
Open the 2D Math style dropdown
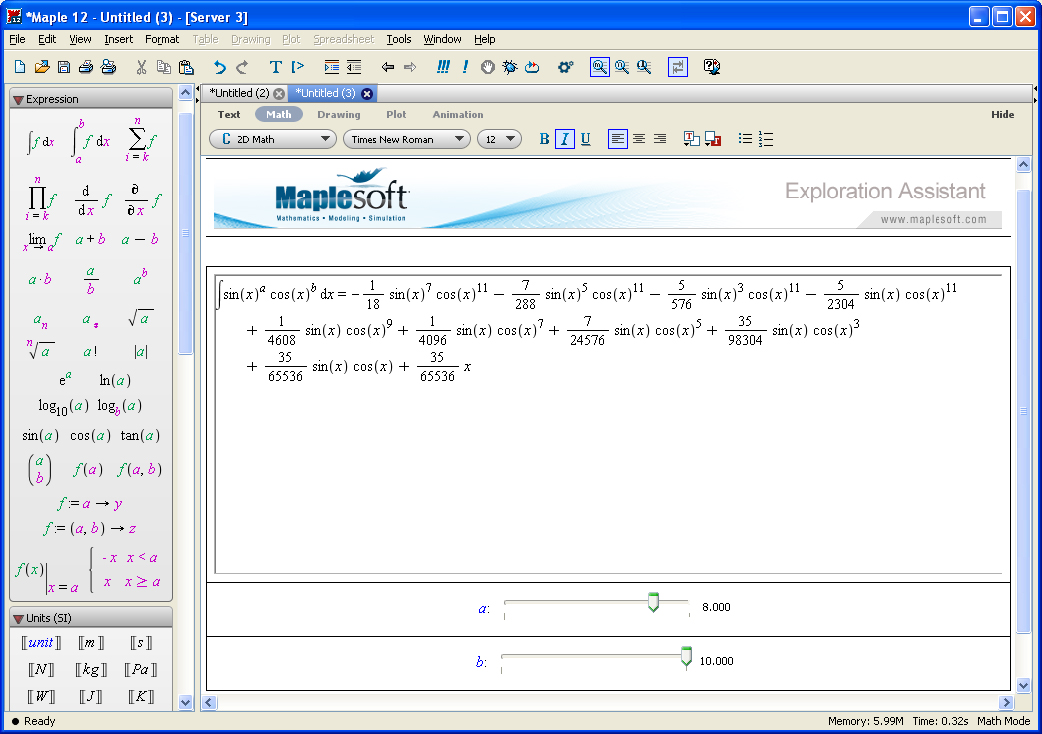coord(272,139)
